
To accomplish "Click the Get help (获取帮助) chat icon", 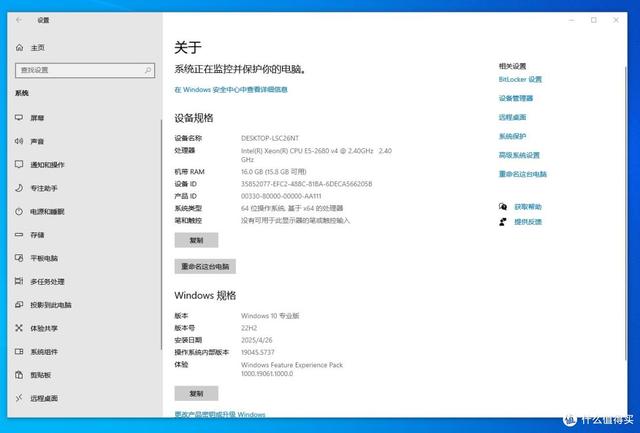I will click(503, 207).
